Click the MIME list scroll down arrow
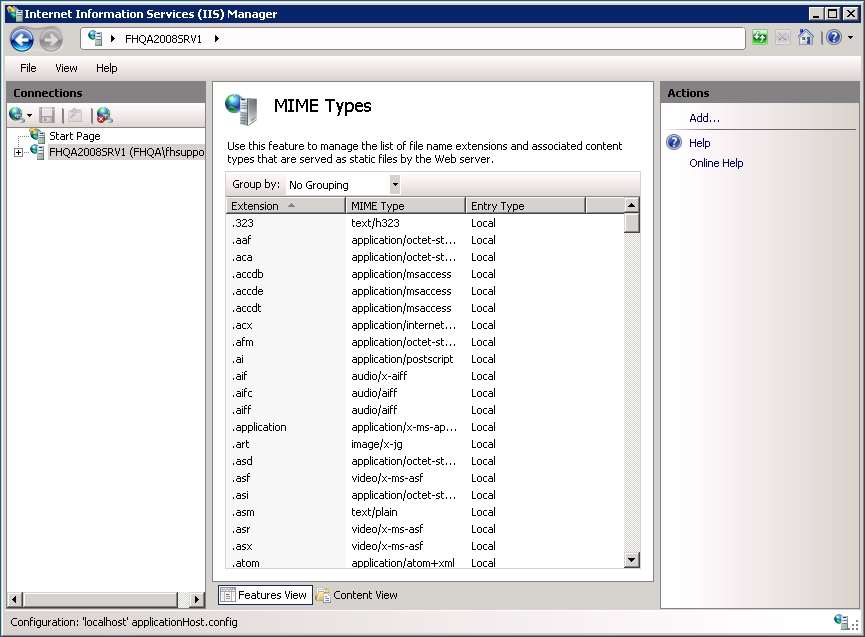 click(x=632, y=560)
